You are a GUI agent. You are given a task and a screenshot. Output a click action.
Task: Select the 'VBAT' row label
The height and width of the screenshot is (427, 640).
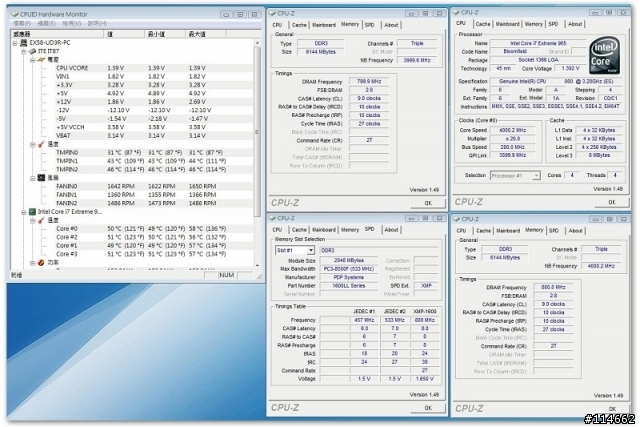click(63, 136)
